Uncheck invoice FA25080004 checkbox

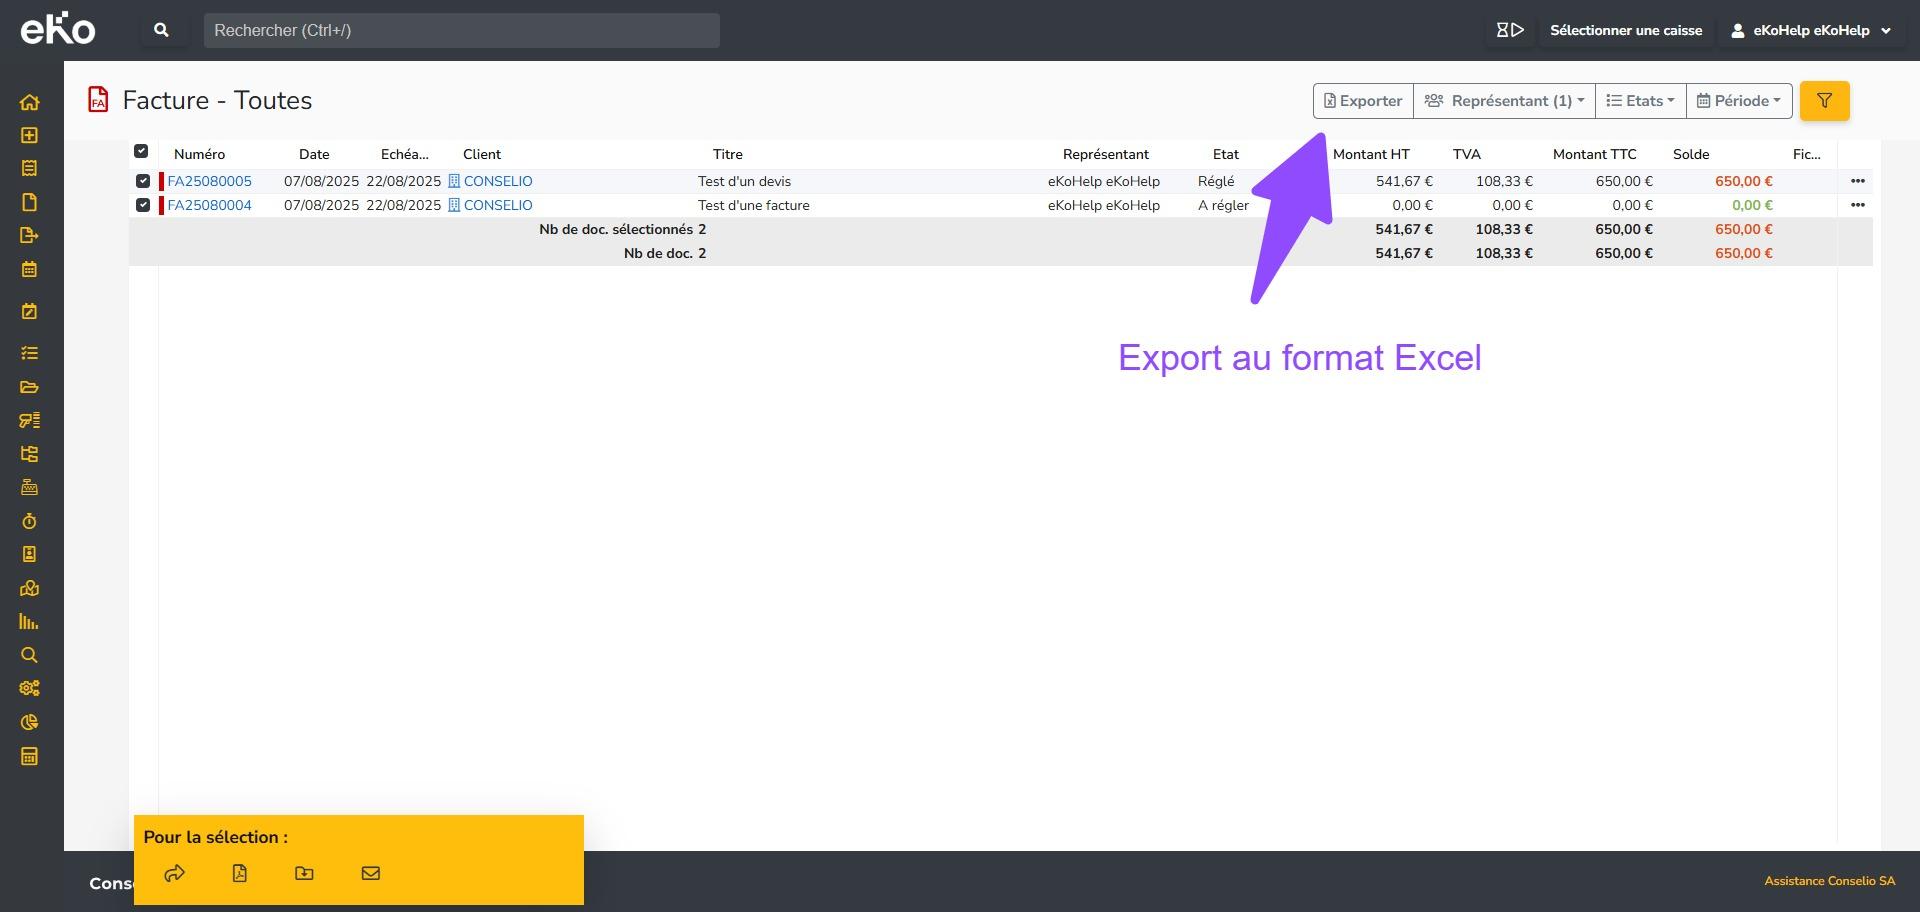(142, 205)
